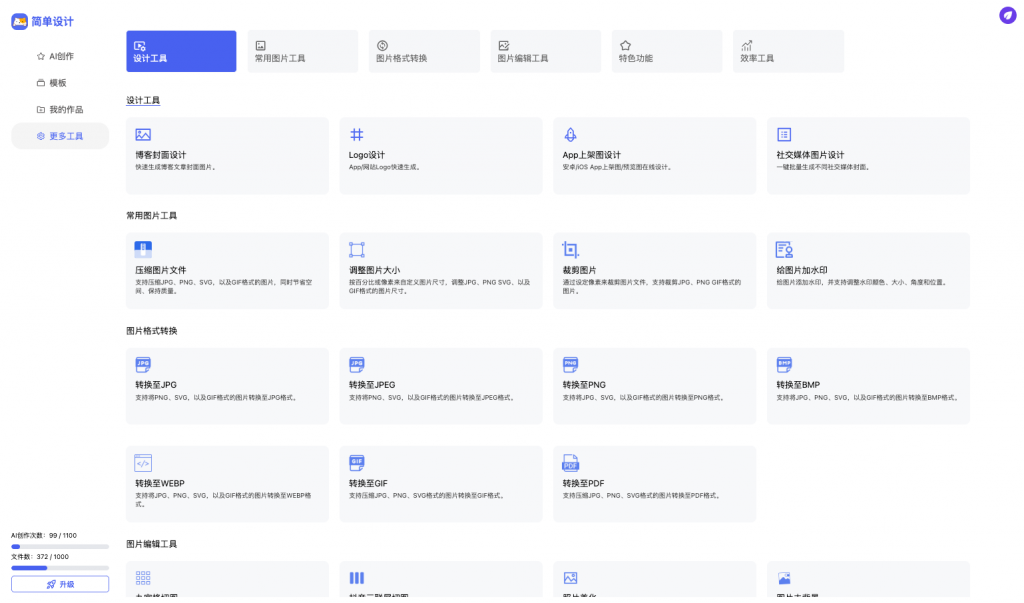
Task: Open the 转换至WEBP tool title
Action: (x=160, y=483)
